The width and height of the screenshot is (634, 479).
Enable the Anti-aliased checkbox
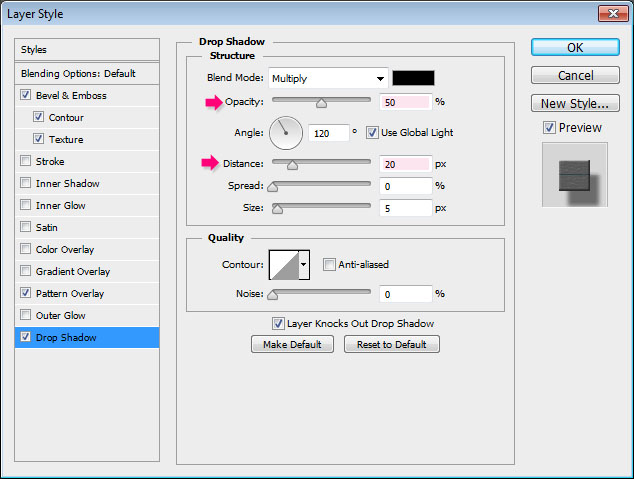pos(329,264)
